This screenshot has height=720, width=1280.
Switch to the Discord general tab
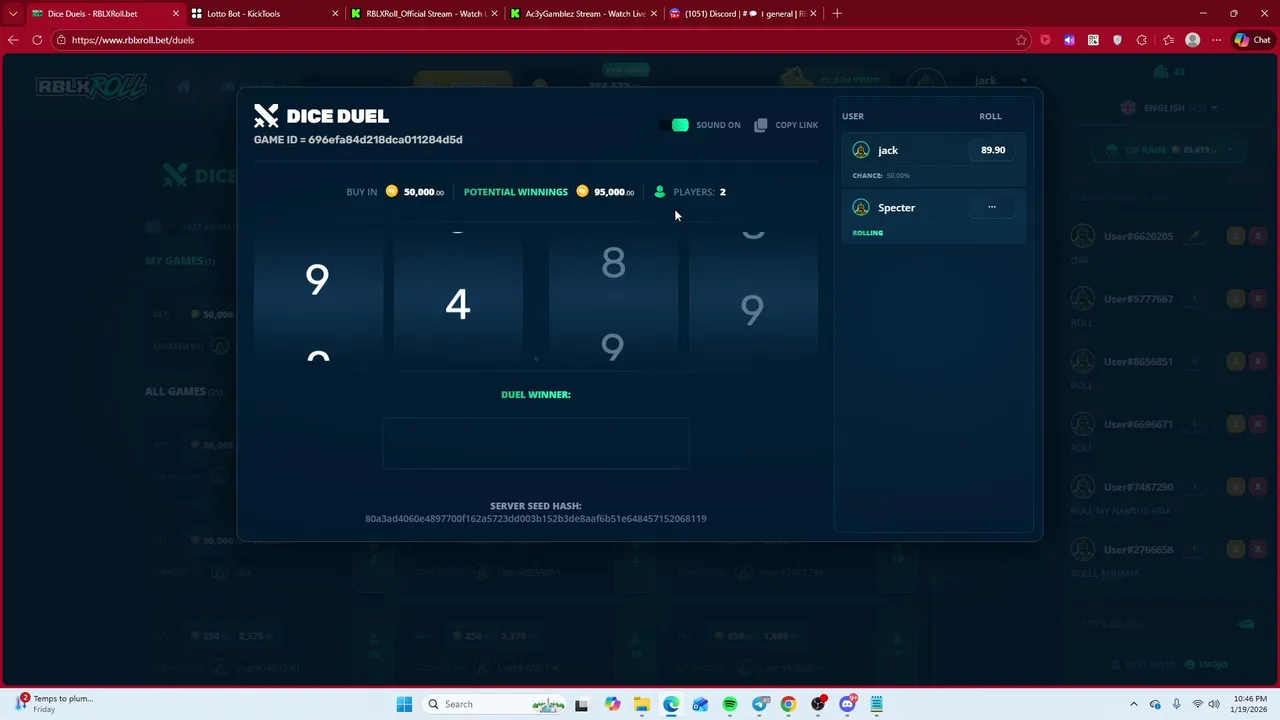tap(745, 14)
